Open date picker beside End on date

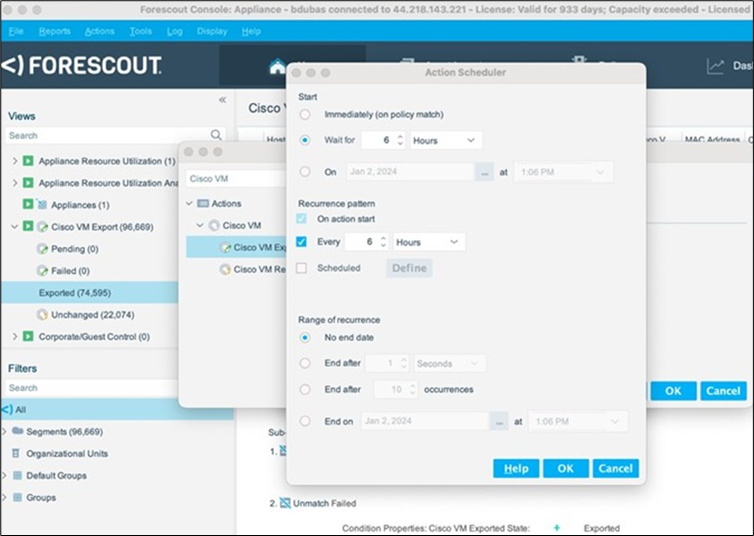(499, 422)
